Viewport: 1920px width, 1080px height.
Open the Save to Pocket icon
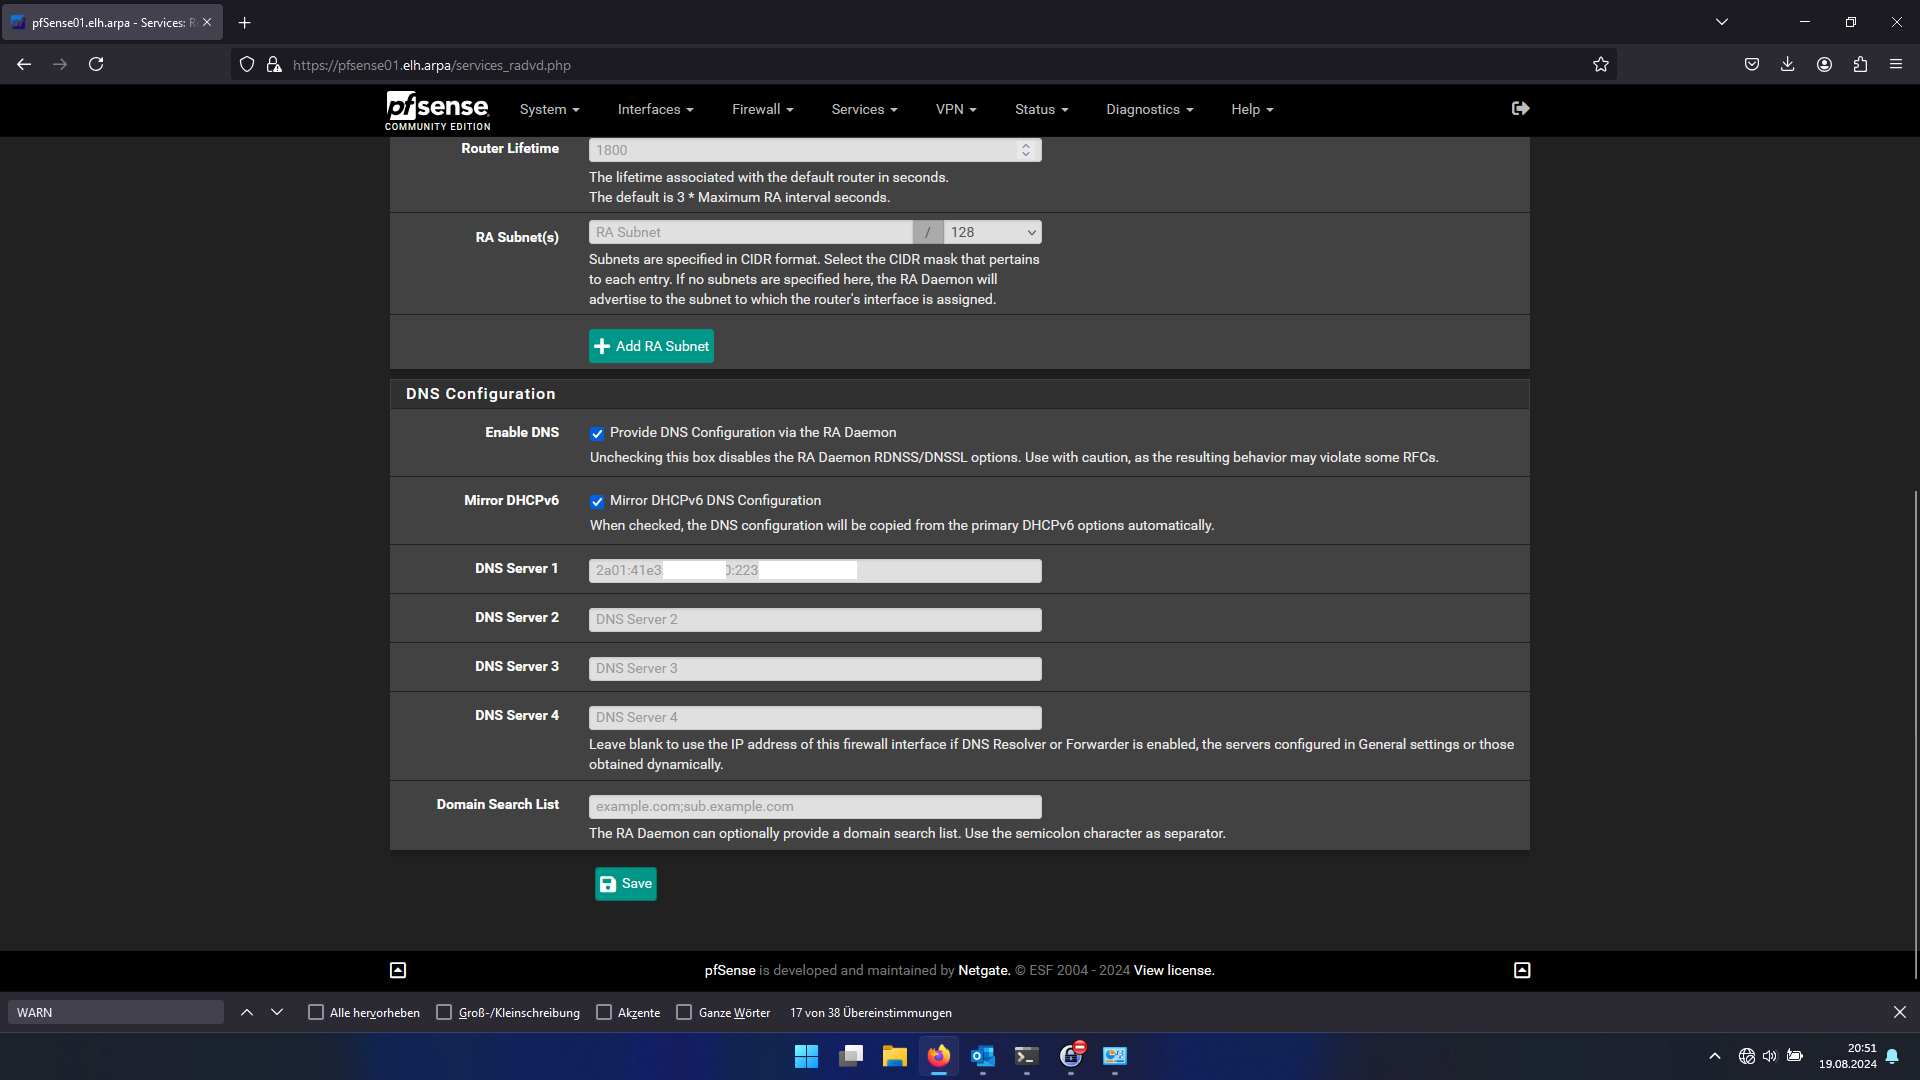1752,64
